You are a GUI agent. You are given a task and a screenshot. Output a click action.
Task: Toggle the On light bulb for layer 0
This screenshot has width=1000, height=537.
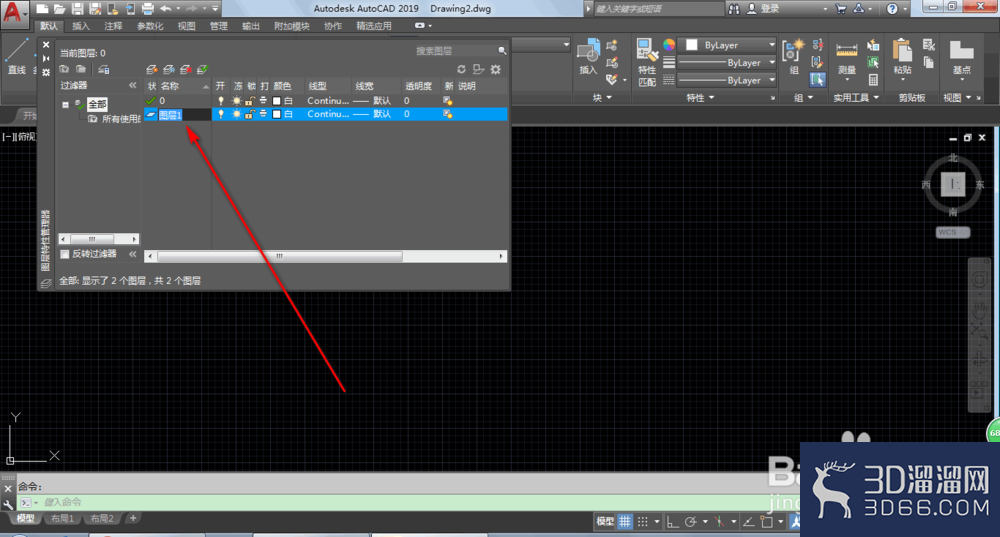pos(221,101)
